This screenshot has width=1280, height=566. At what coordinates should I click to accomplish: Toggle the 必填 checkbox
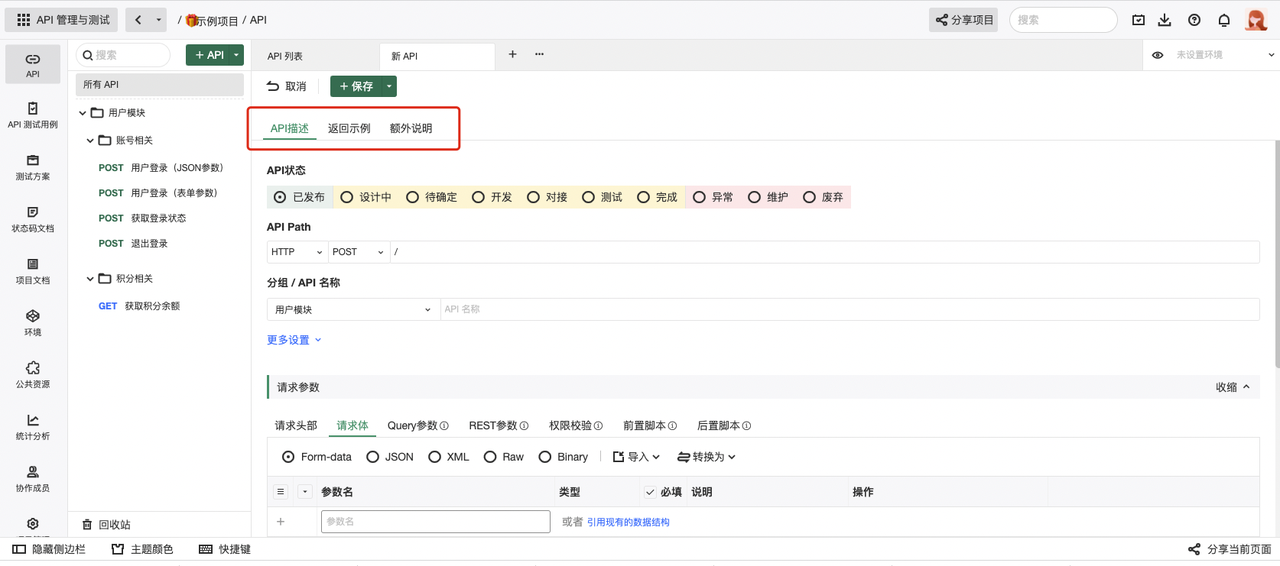(650, 492)
